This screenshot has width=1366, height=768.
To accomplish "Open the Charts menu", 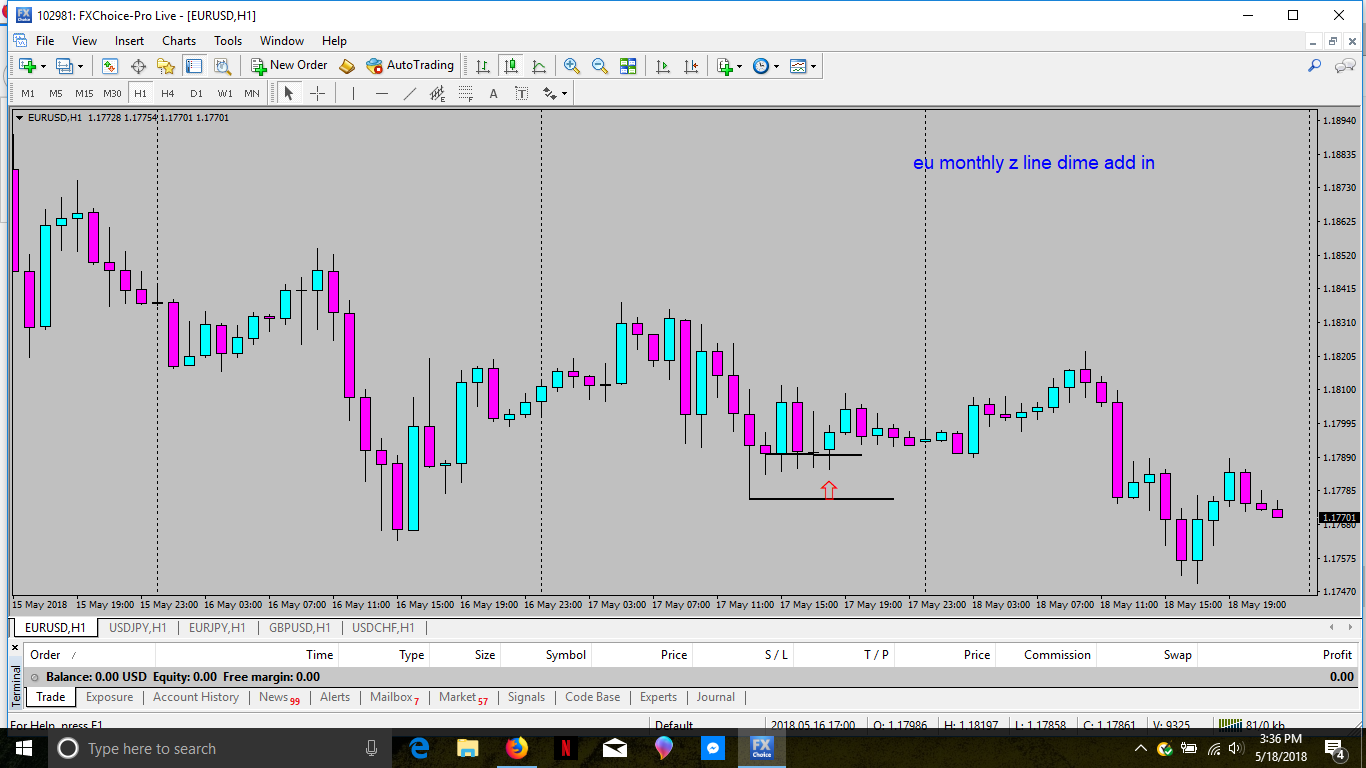I will (179, 41).
